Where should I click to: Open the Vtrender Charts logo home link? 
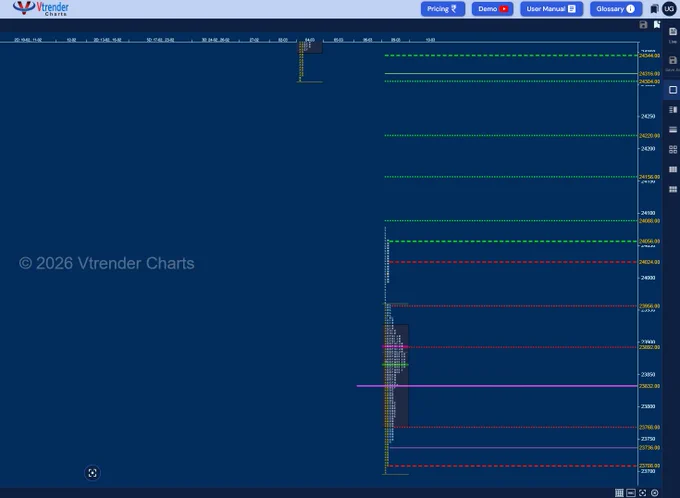(x=41, y=8)
